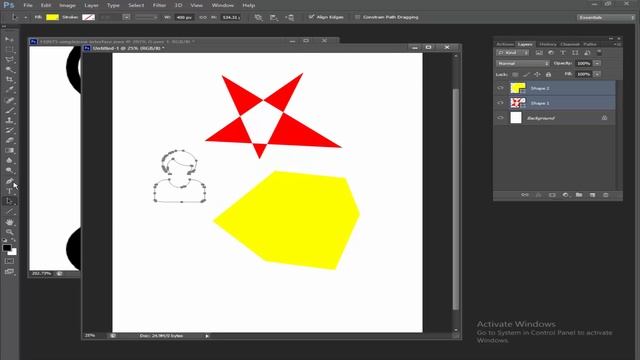This screenshot has width=640, height=360.
Task: Toggle lock transparent pixels
Action: 516,74
